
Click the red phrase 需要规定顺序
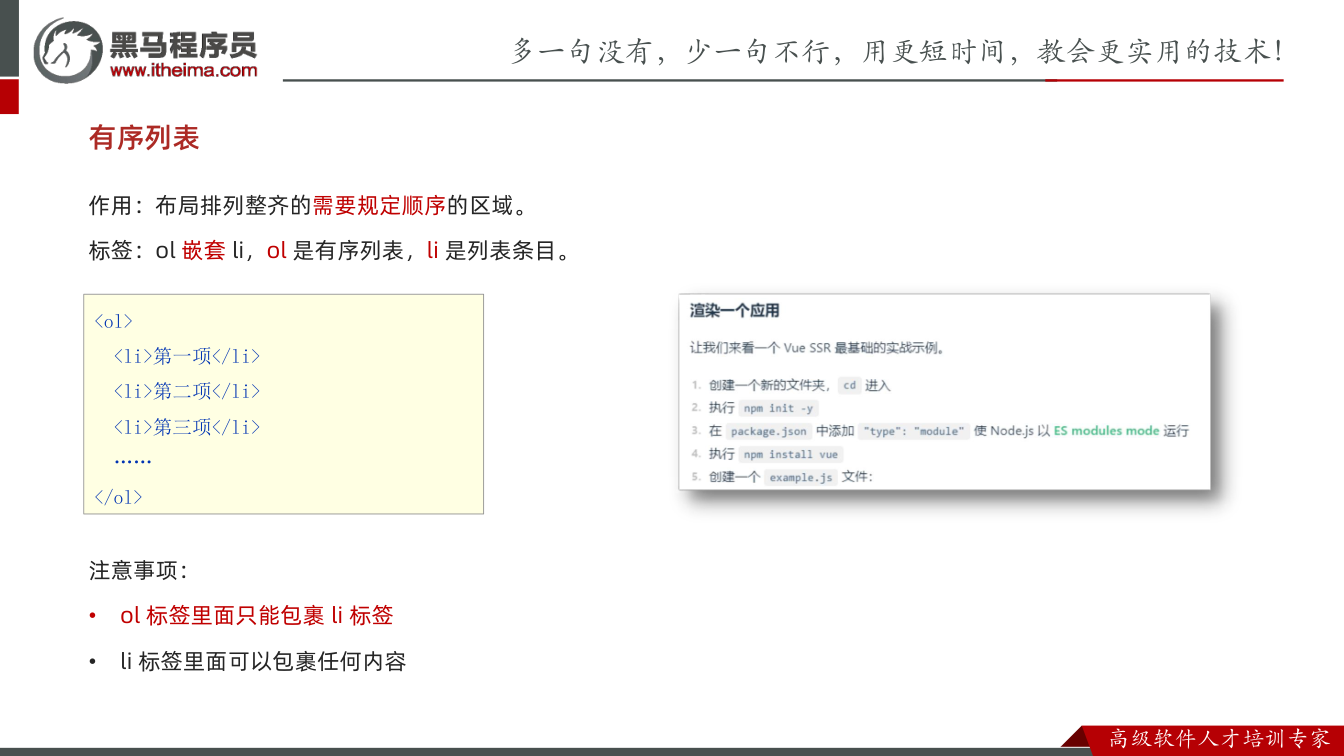pyautogui.click(x=379, y=207)
